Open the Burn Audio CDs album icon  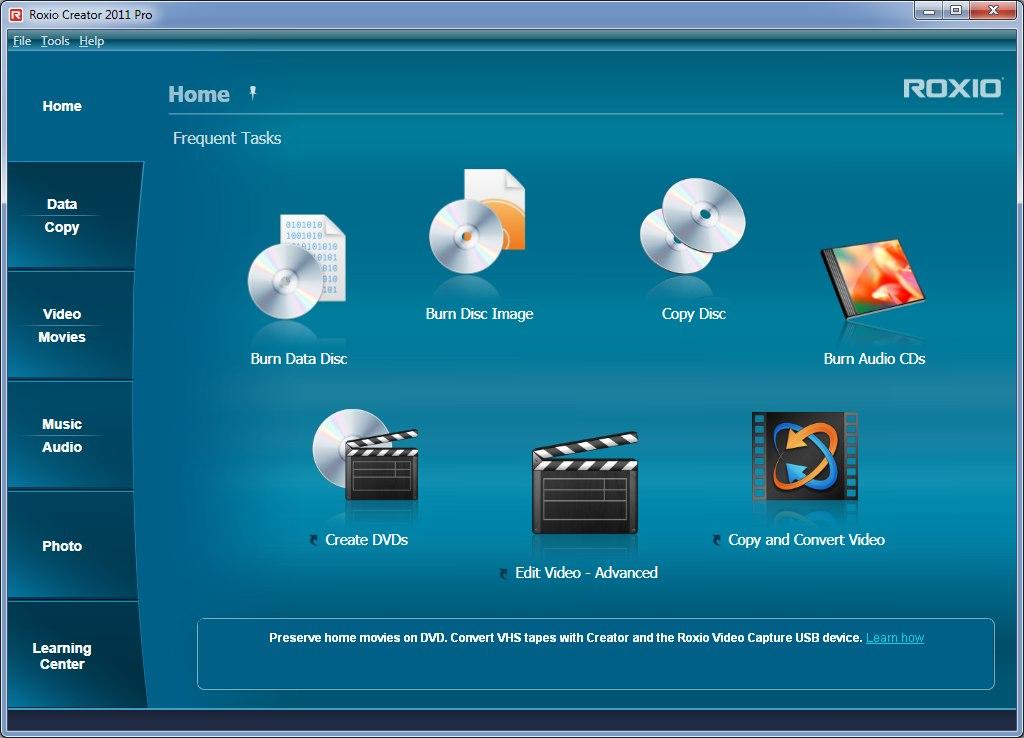873,280
